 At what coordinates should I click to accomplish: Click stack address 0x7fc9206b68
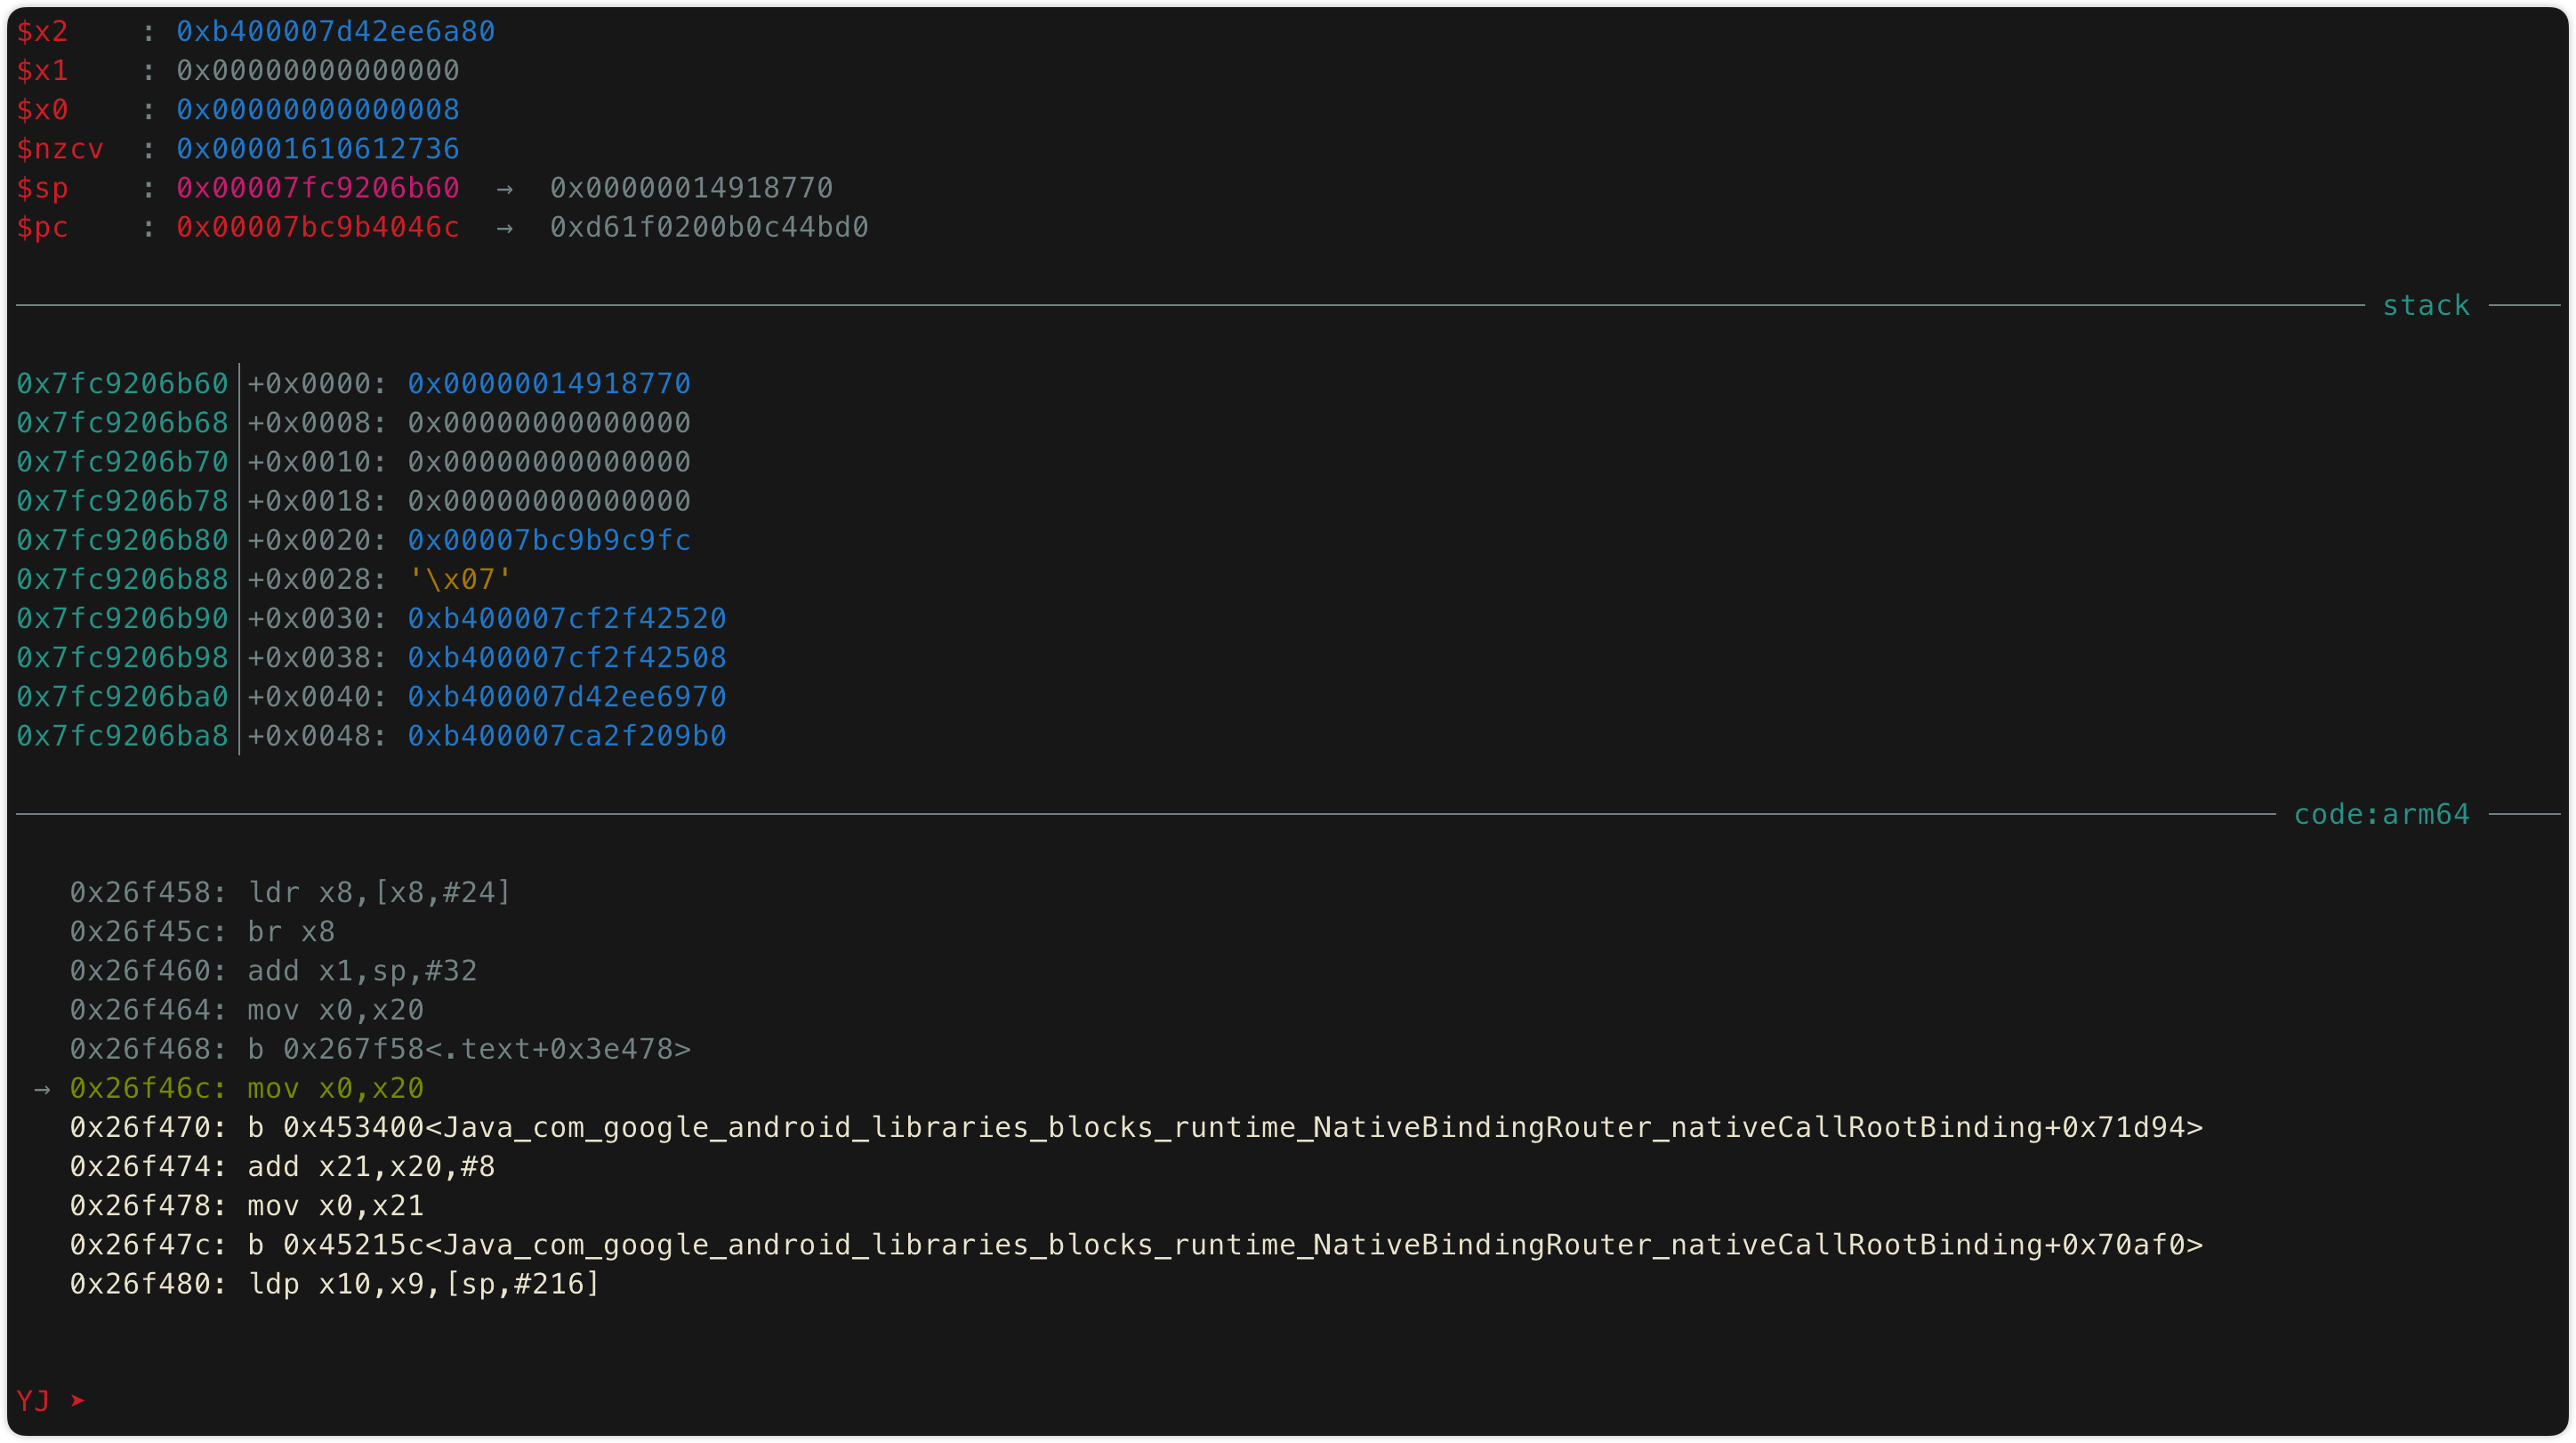click(122, 423)
